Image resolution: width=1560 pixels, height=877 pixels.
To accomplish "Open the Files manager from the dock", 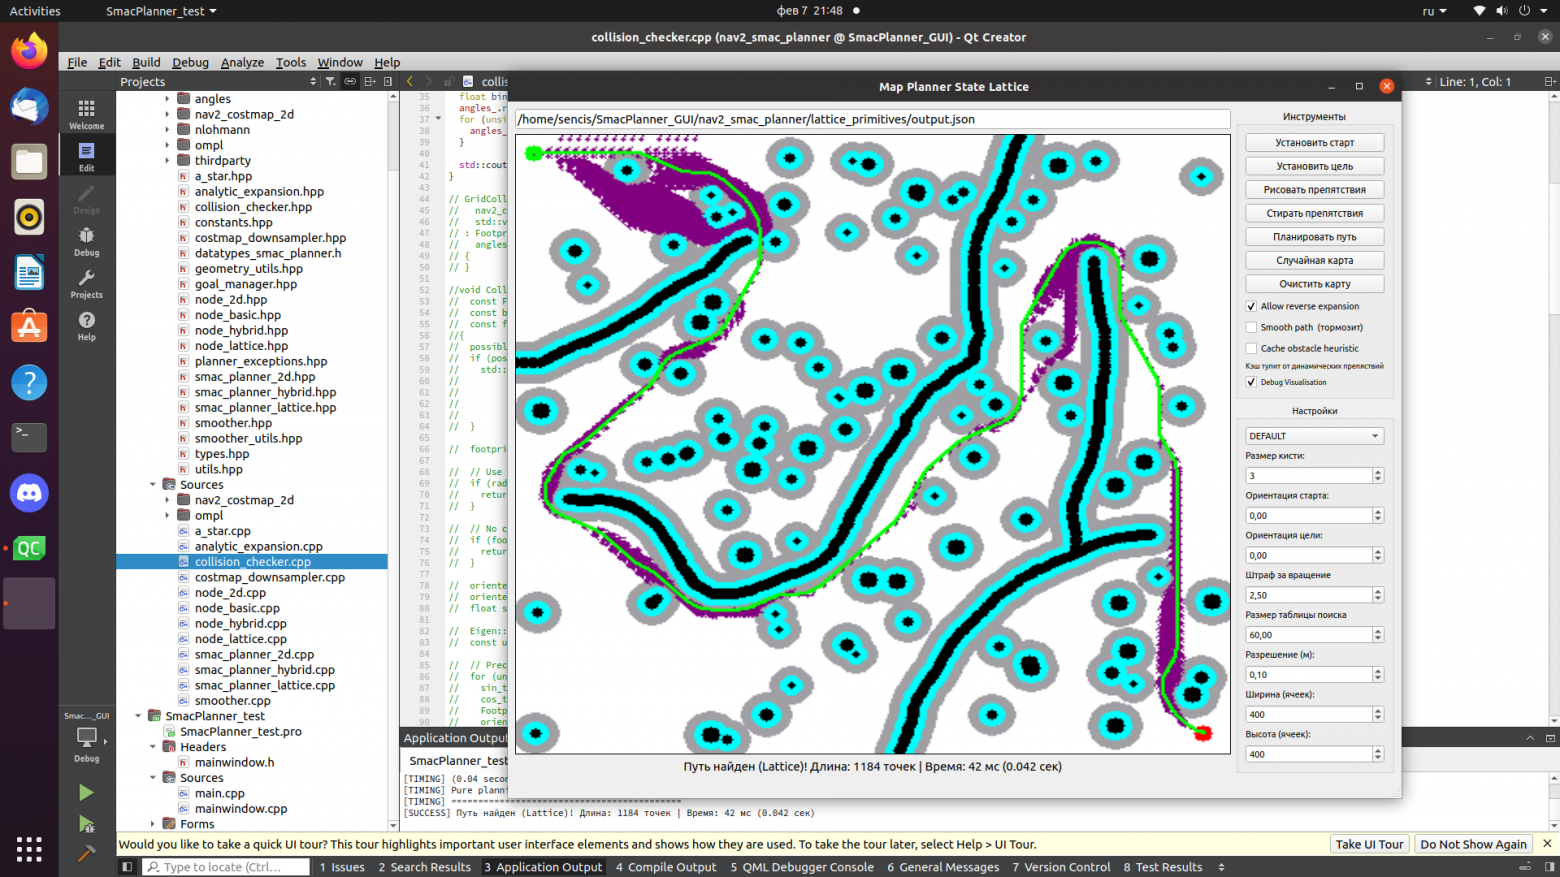I will [29, 161].
